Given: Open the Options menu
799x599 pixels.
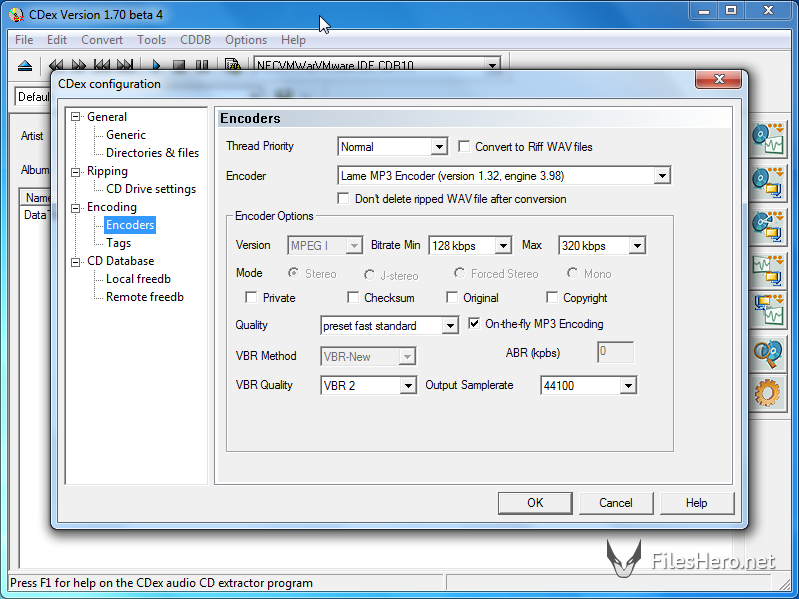Looking at the screenshot, I should pos(246,40).
